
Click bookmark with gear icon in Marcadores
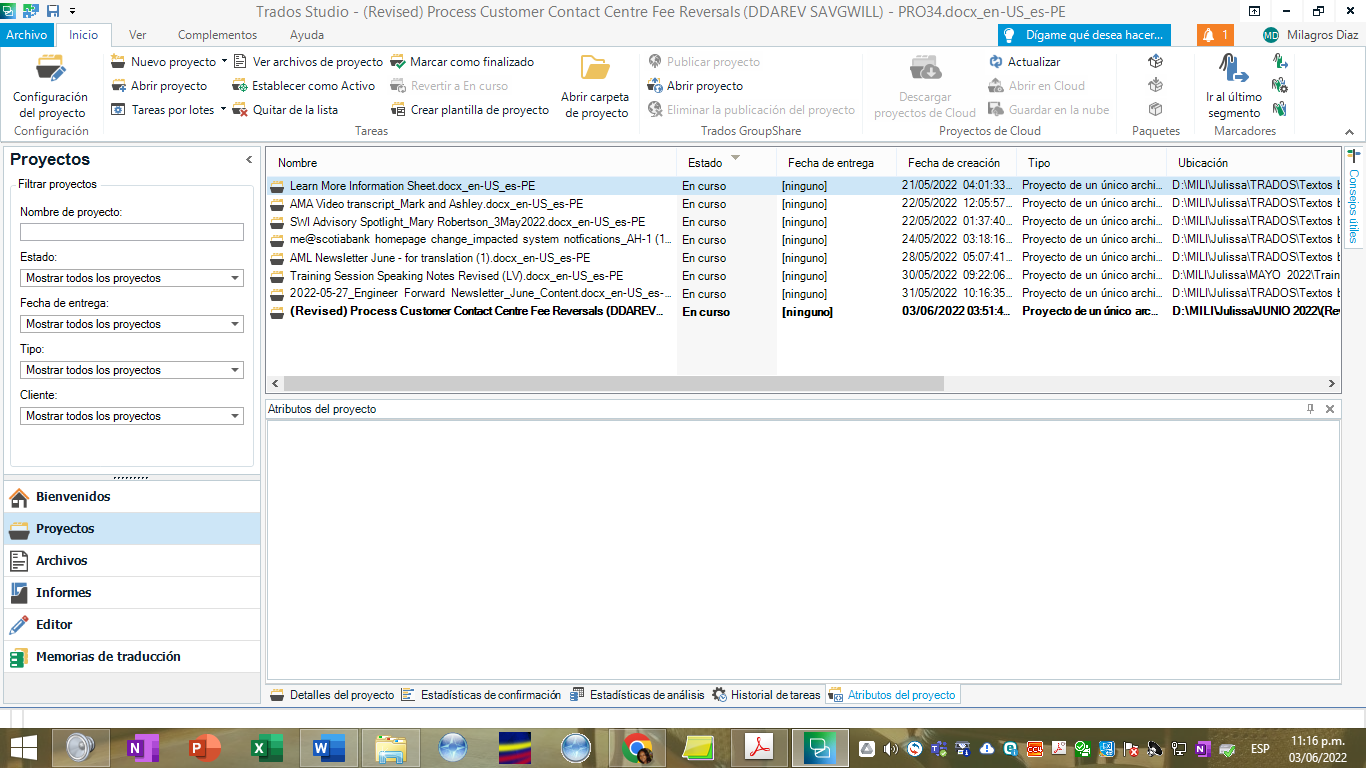coord(1279,85)
